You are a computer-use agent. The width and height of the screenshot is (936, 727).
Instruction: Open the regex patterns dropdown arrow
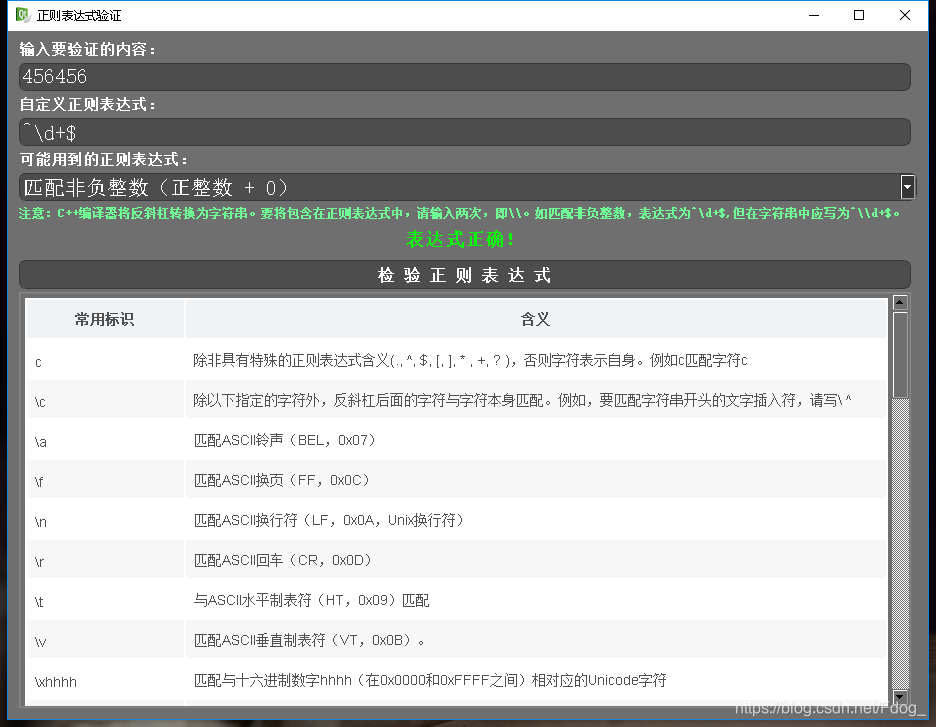pyautogui.click(x=907, y=187)
